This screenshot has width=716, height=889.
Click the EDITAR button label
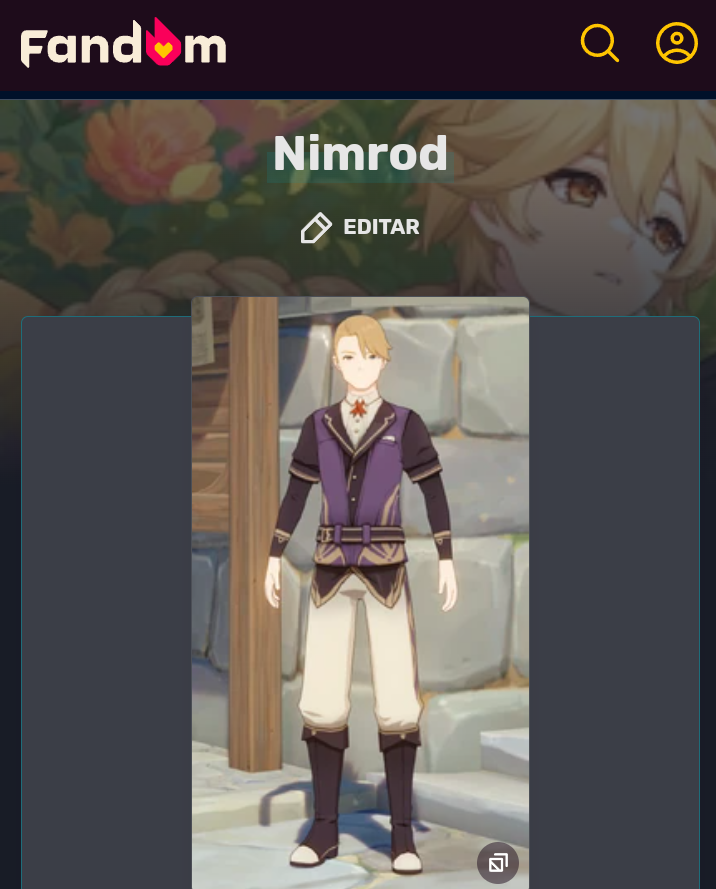tap(382, 227)
